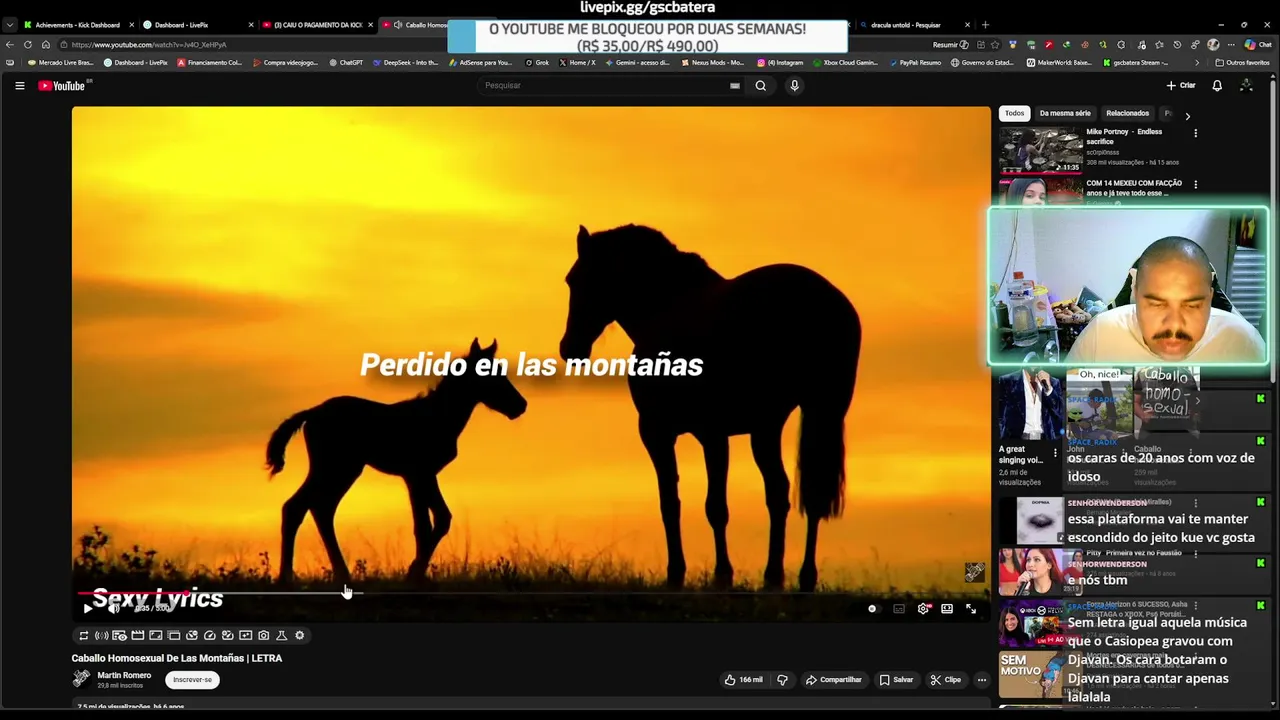Screen dimensions: 1280x720
Task: Open the Xbox Cloud Gamin... bookmark
Action: (845, 63)
